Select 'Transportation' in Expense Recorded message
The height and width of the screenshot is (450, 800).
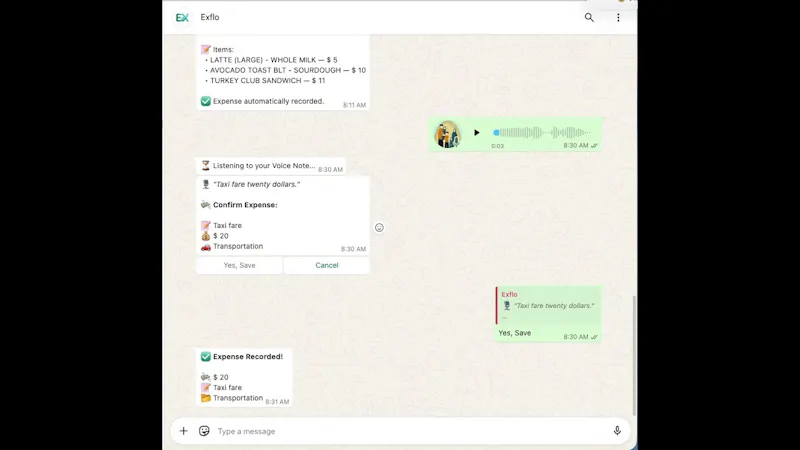tap(238, 398)
